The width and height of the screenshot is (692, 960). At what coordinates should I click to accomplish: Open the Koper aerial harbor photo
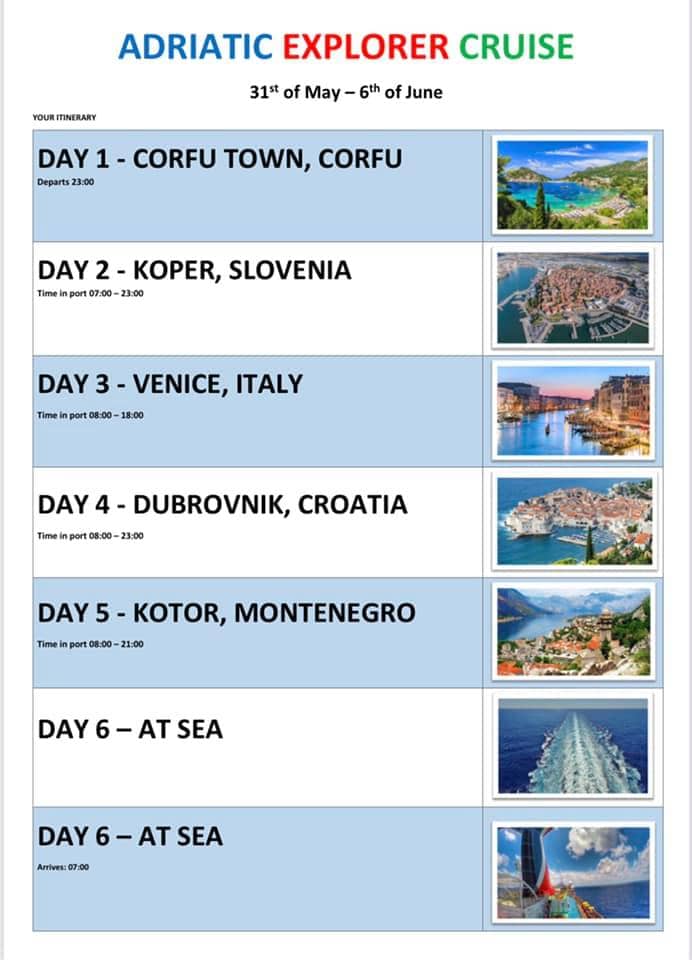tap(573, 298)
